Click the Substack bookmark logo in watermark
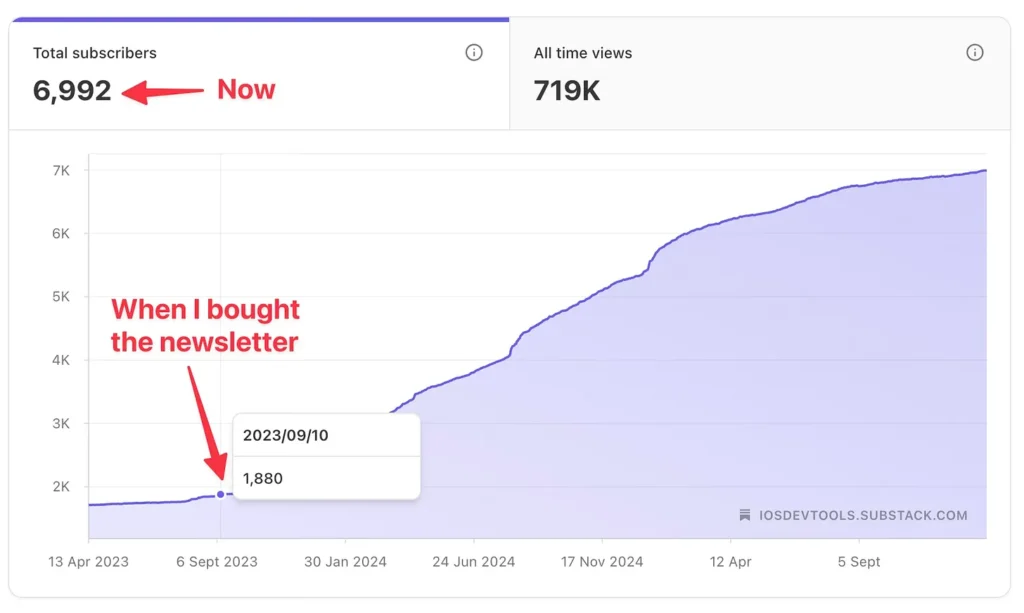Viewport: 1024px width, 613px height. pos(744,515)
